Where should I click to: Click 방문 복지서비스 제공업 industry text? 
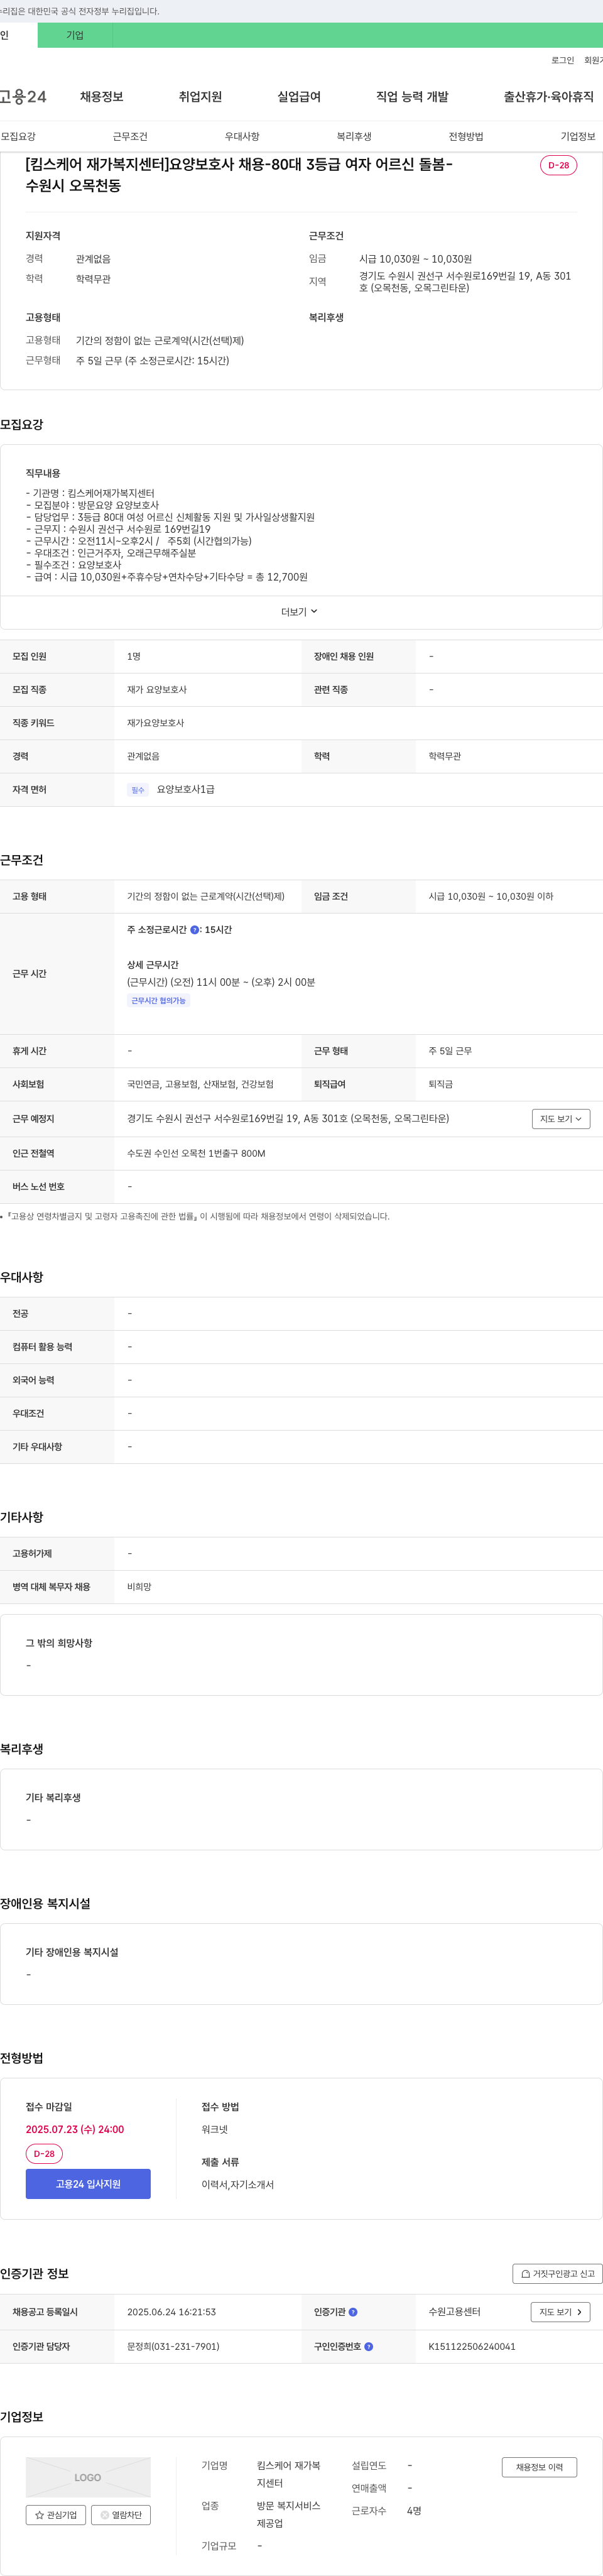pos(289,2514)
